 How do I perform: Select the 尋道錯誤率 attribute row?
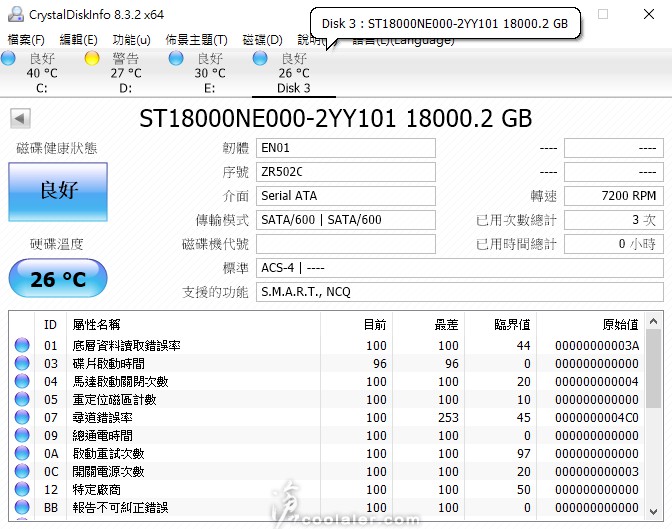(x=327, y=417)
